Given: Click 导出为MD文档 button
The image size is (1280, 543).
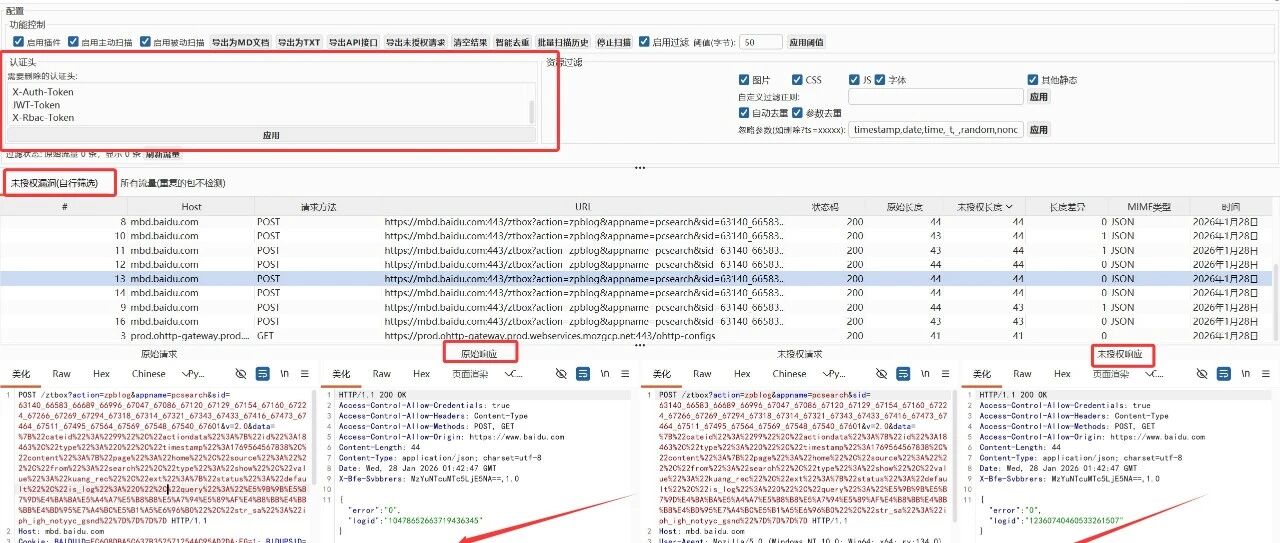Looking at the screenshot, I should pos(240,42).
